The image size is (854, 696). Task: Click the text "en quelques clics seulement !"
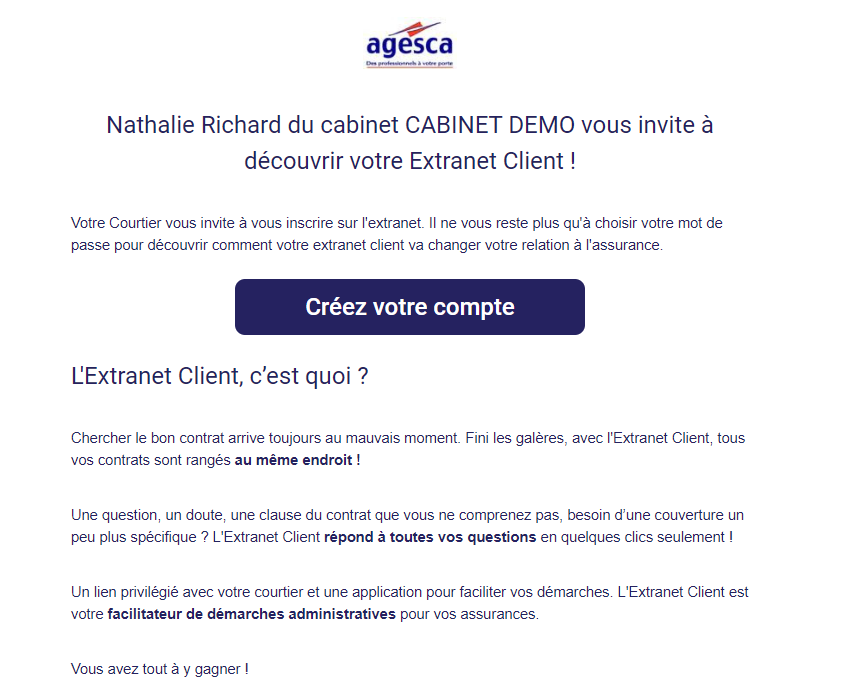pos(637,537)
